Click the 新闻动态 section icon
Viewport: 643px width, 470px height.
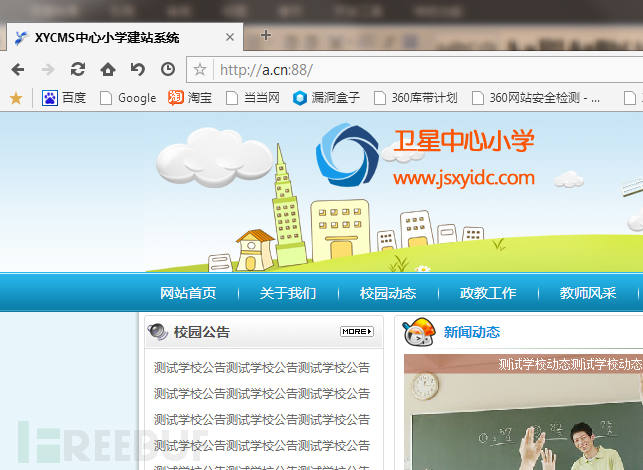(x=419, y=332)
